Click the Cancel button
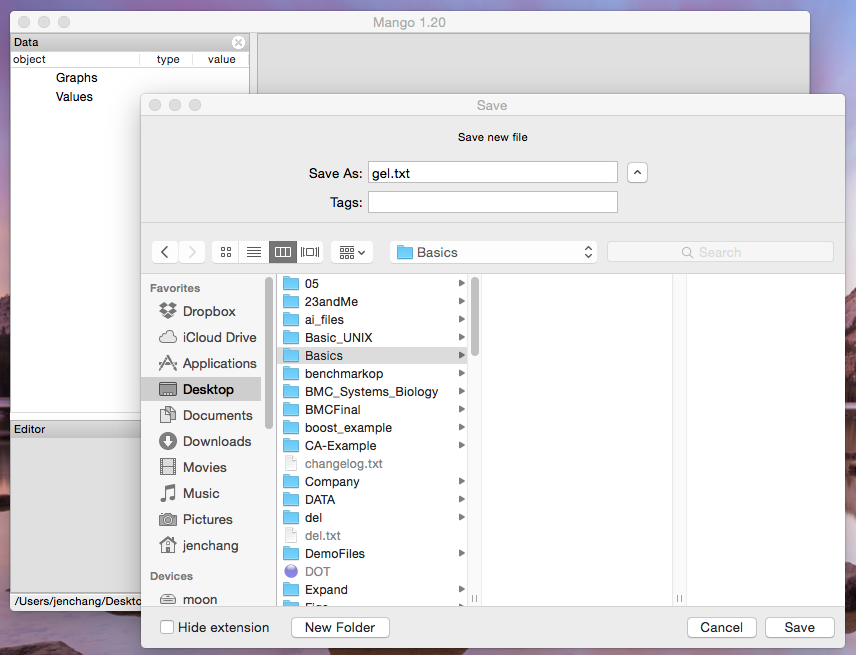856x655 pixels. tap(721, 627)
